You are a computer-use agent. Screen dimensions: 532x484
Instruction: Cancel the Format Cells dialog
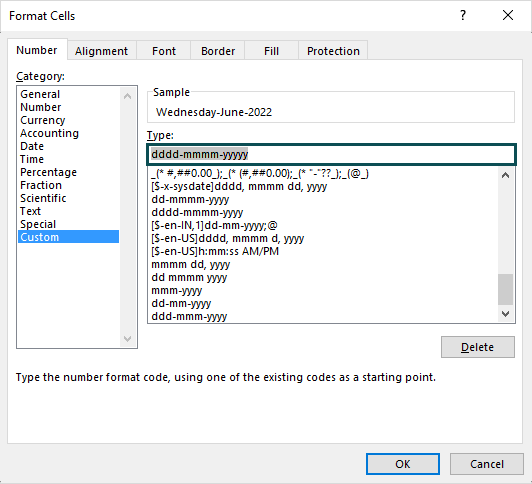(x=487, y=464)
